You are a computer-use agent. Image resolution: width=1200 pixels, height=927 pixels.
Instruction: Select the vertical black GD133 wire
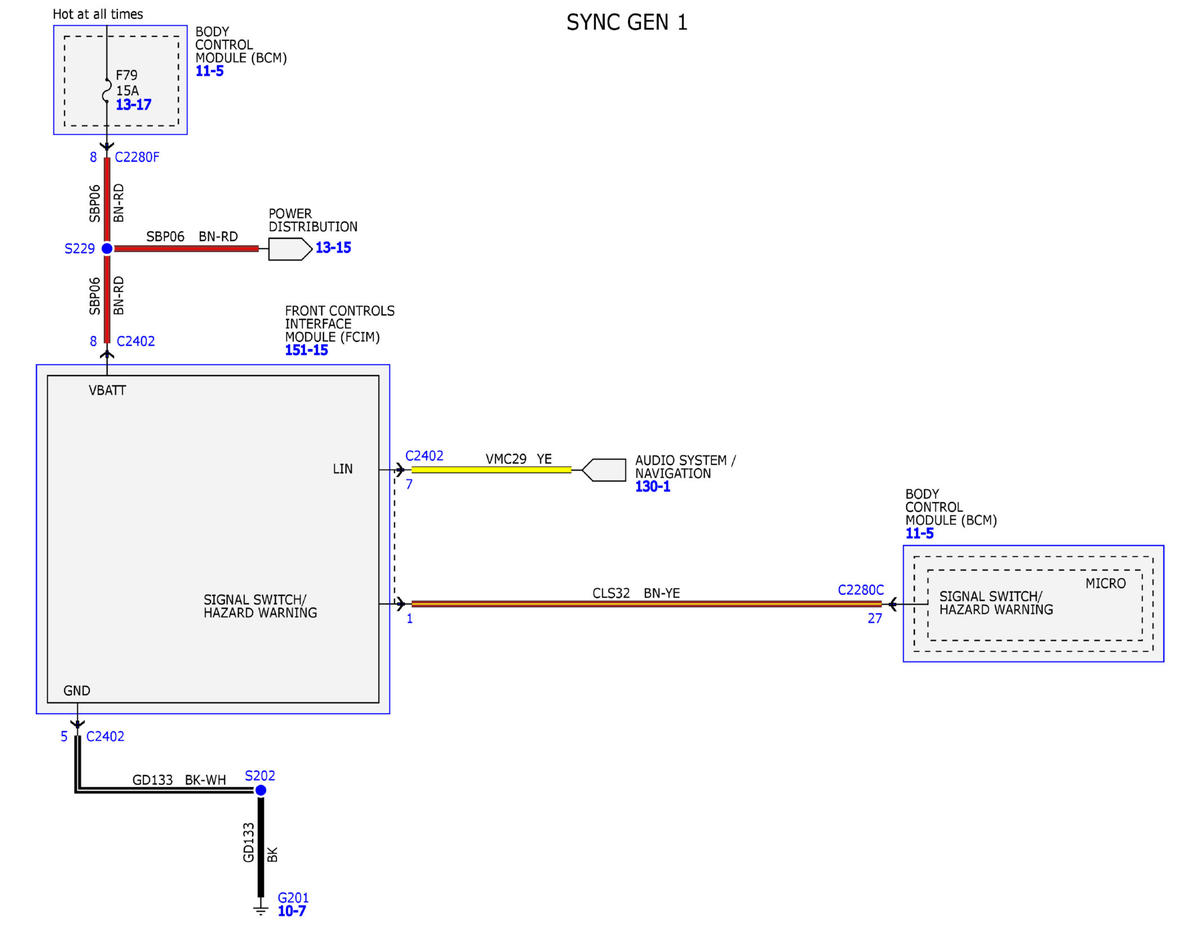click(x=260, y=847)
